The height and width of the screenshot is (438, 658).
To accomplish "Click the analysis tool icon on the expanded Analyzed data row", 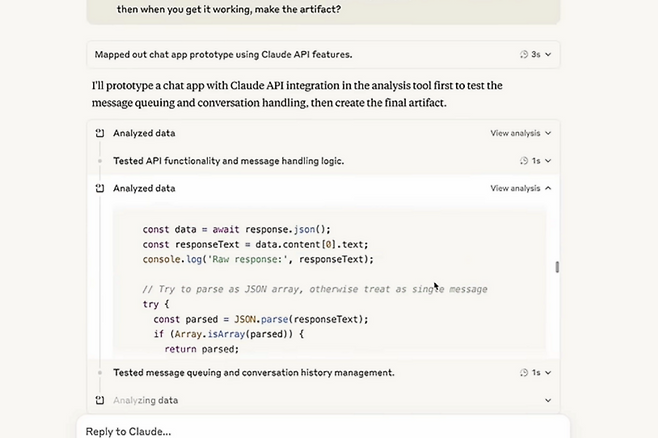I will [100, 188].
